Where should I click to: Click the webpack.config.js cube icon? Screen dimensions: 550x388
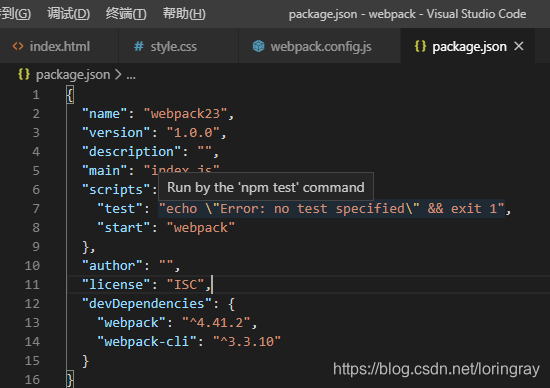pos(259,46)
